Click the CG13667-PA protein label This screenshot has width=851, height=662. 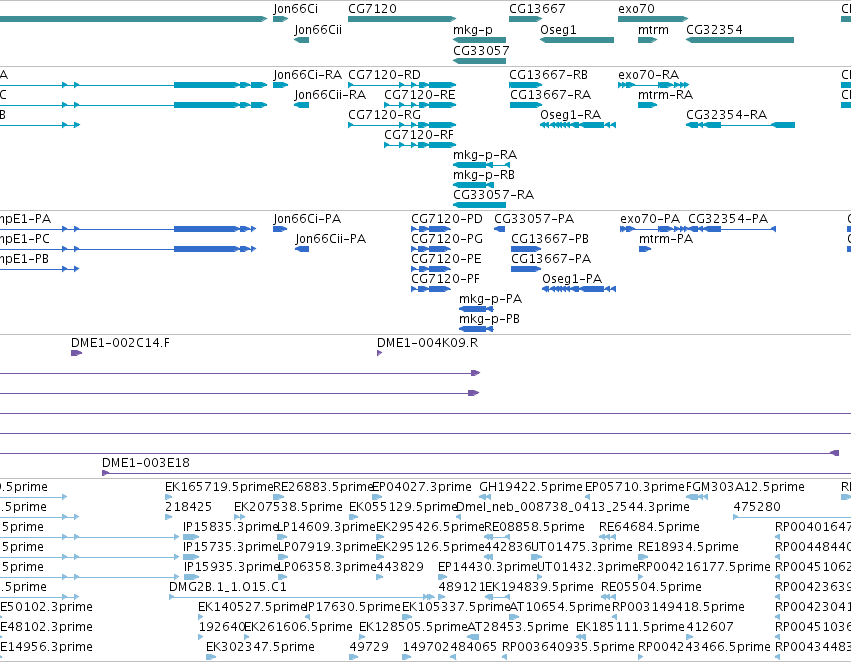click(x=551, y=259)
